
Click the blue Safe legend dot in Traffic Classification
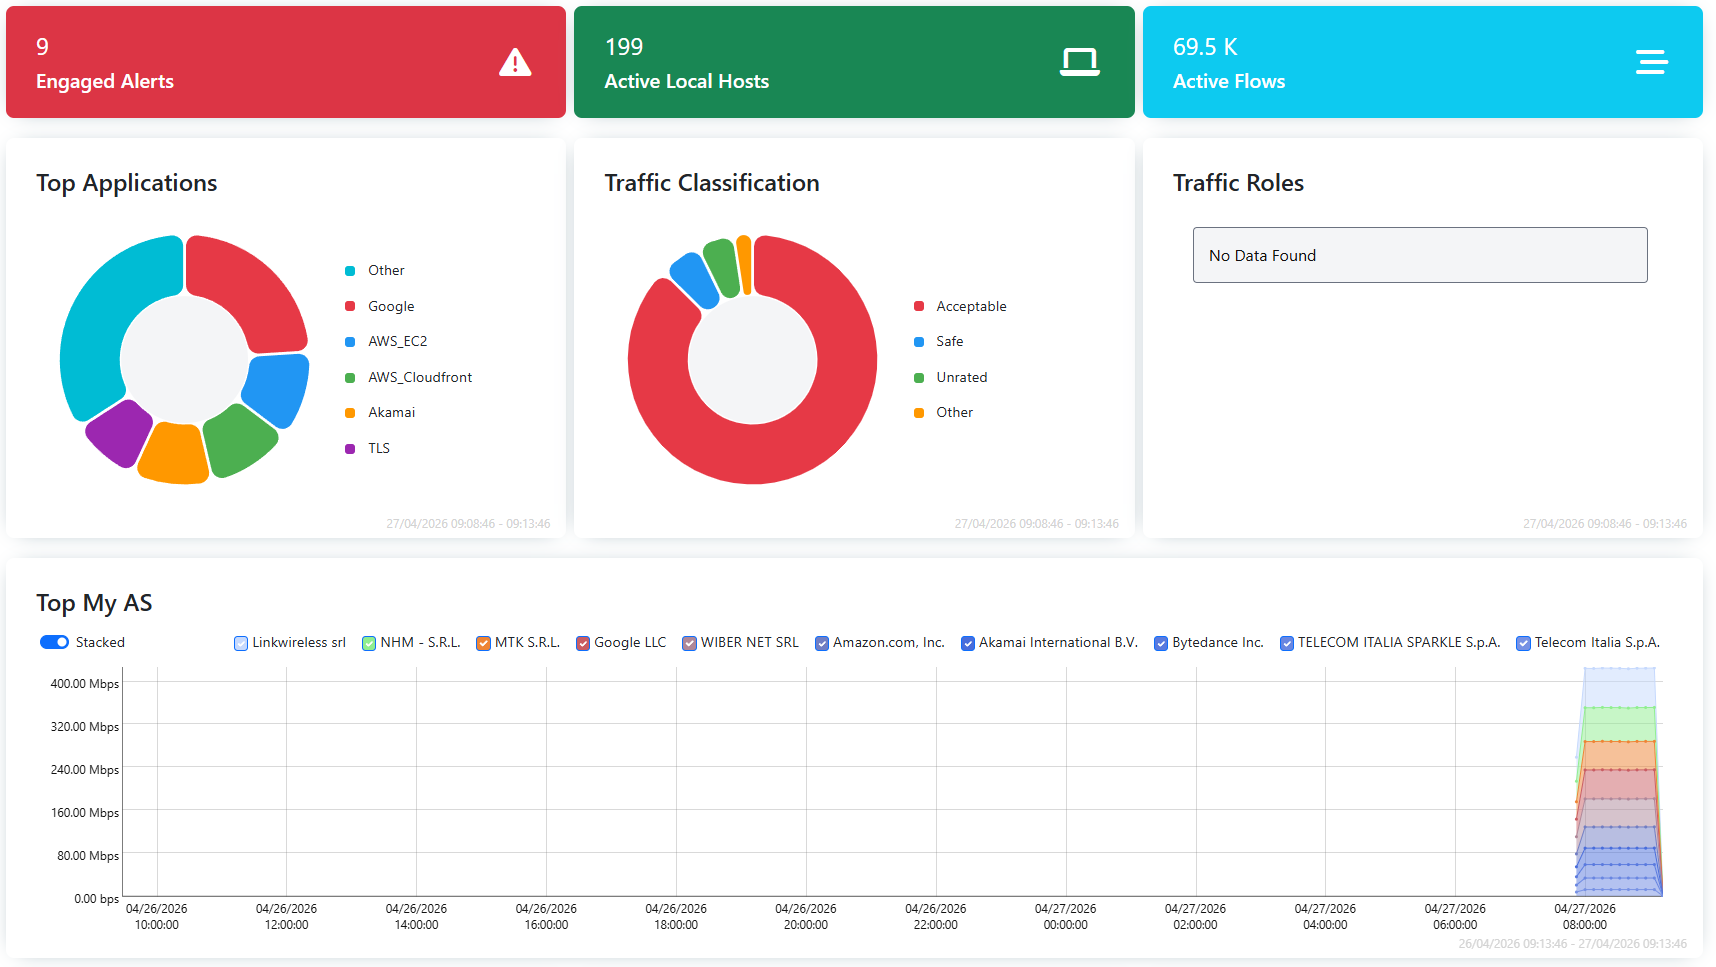pyautogui.click(x=919, y=341)
